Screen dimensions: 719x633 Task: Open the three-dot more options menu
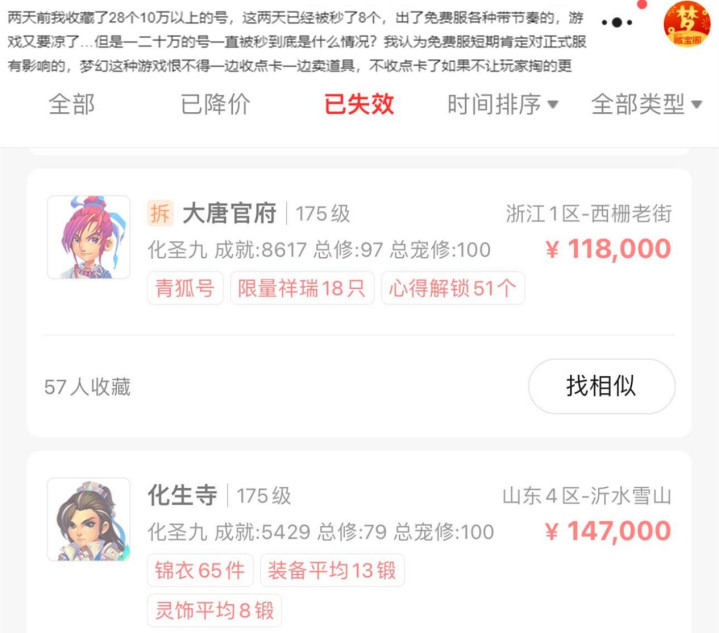617,22
